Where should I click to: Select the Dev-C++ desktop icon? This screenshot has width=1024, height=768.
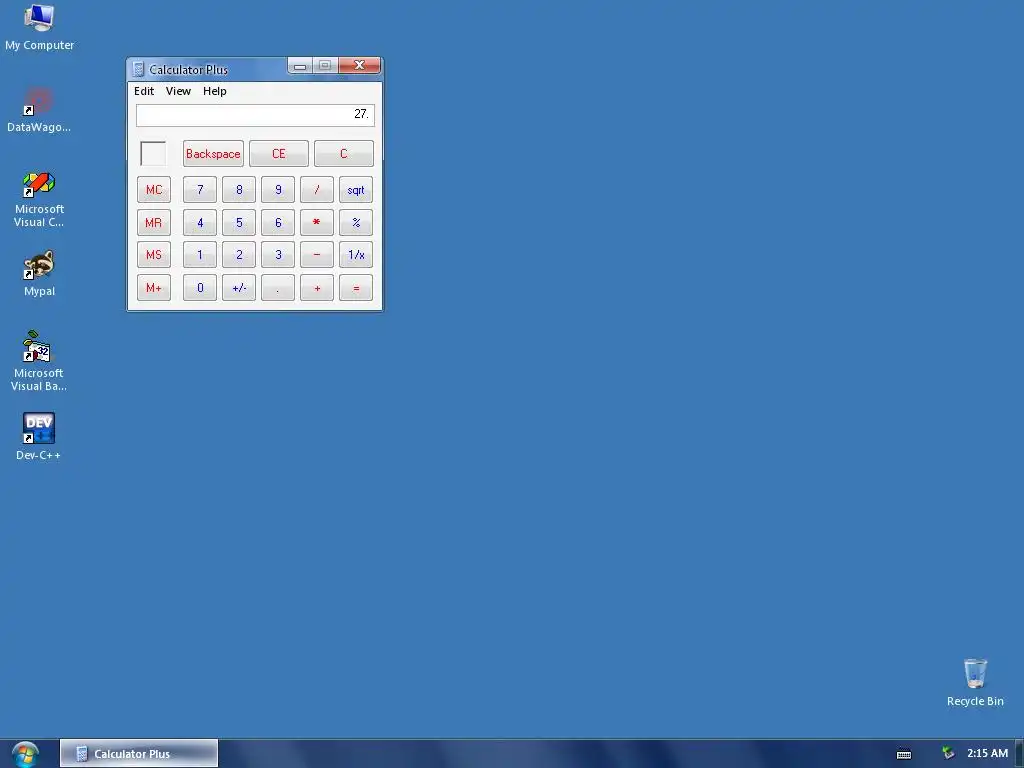[x=39, y=436]
